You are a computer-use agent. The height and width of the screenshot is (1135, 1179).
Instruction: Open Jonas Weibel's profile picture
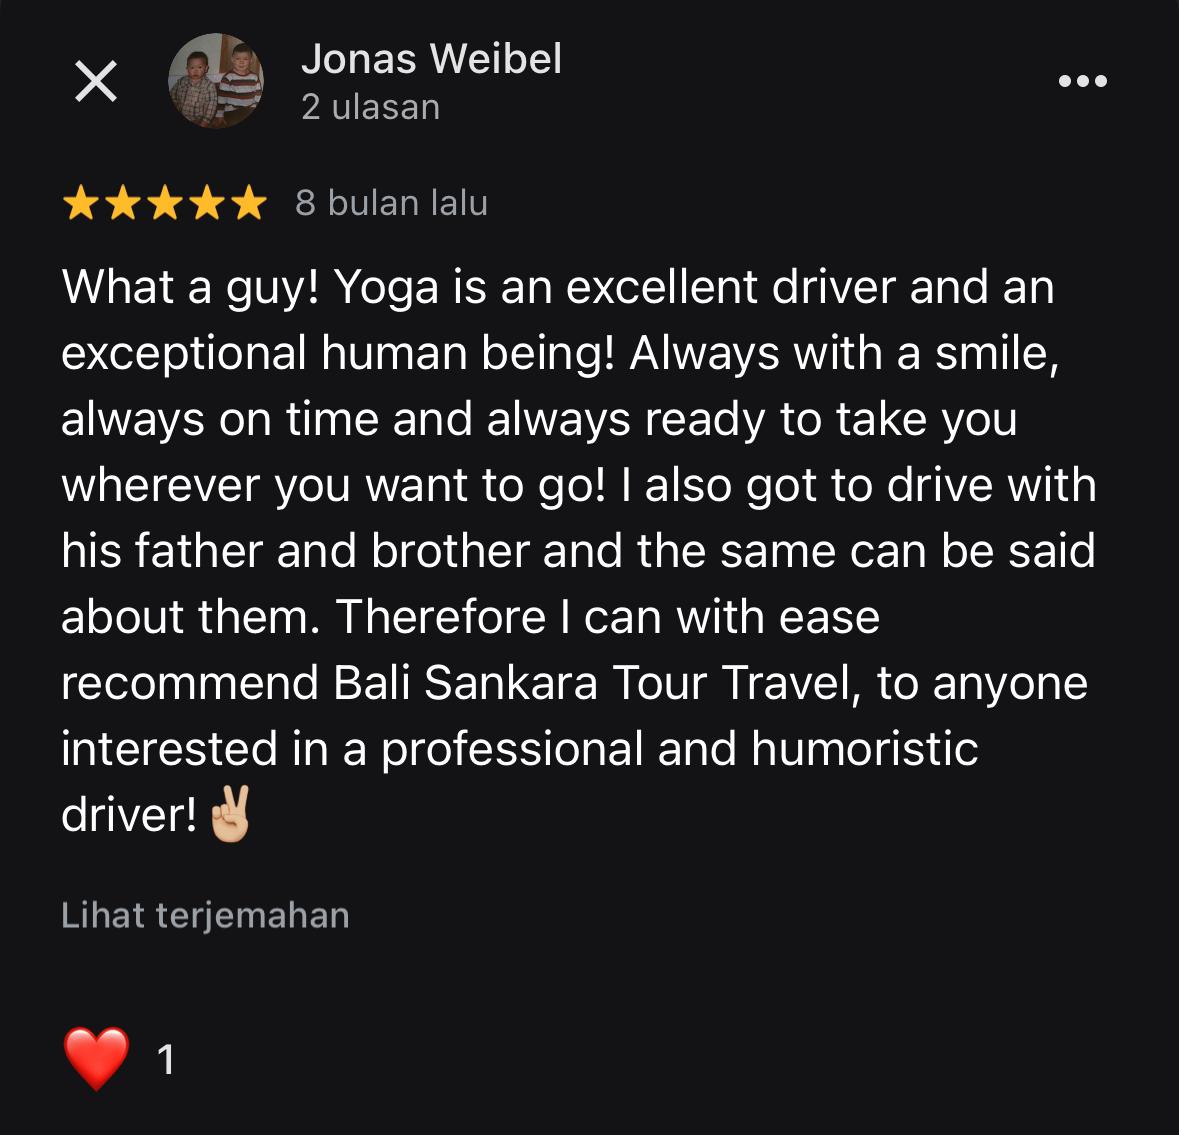[216, 80]
